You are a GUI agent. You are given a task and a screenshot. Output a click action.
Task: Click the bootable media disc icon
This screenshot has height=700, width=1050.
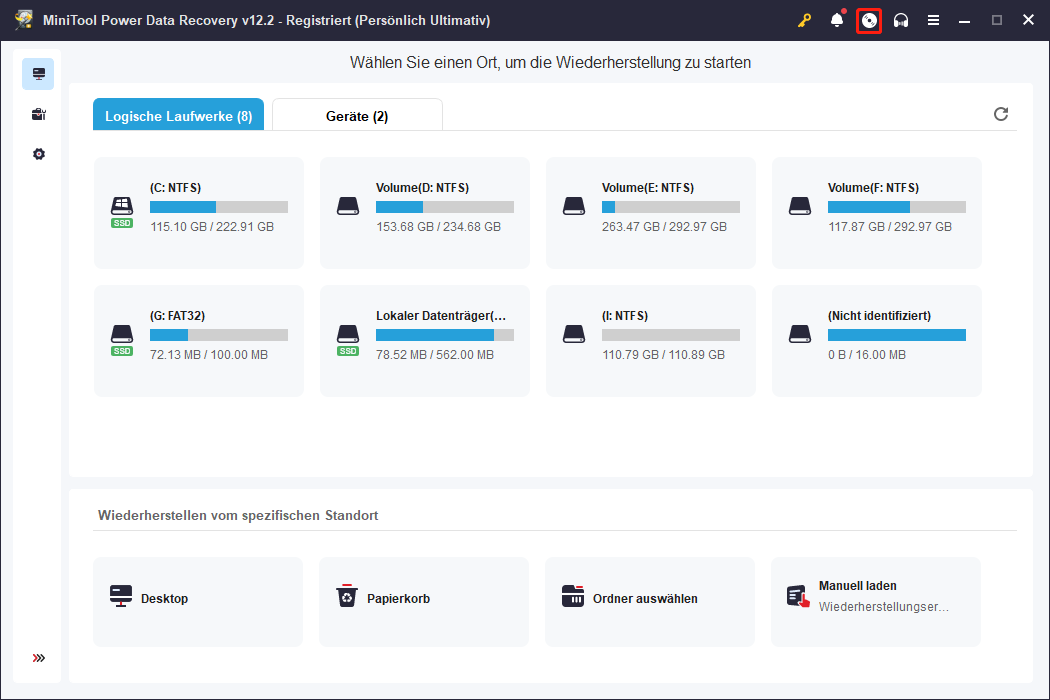869,21
